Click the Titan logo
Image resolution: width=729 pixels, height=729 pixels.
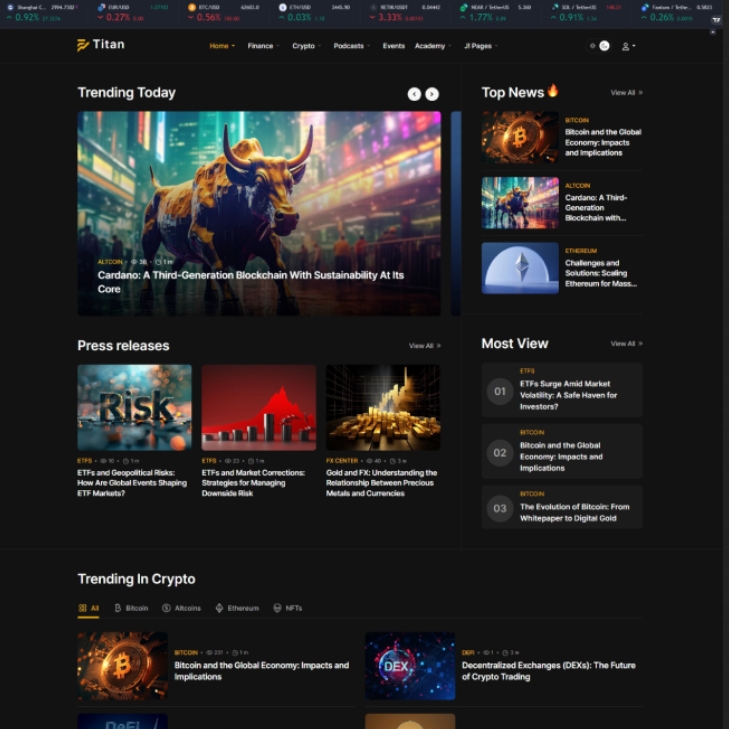(x=100, y=45)
